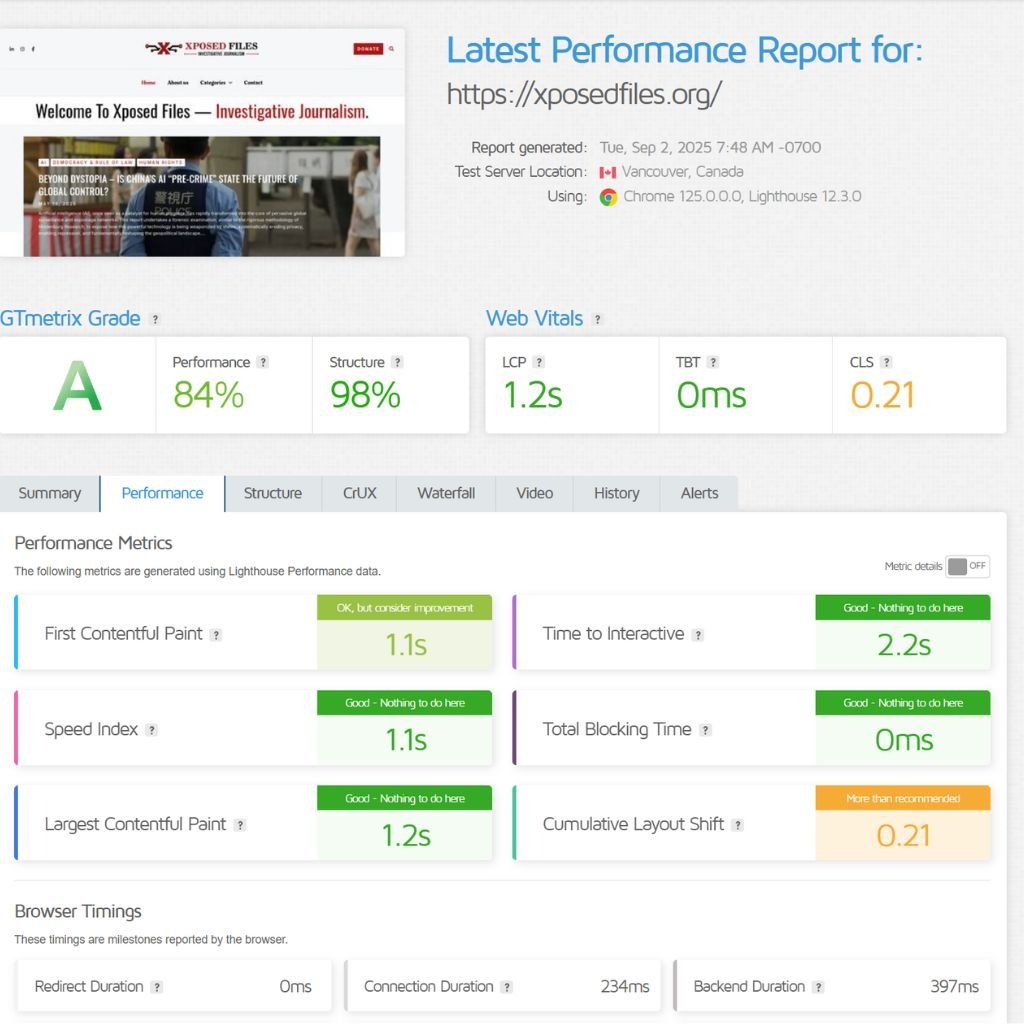Open help for Backend Duration timing
This screenshot has height=1024, width=1024.
pyautogui.click(x=818, y=988)
